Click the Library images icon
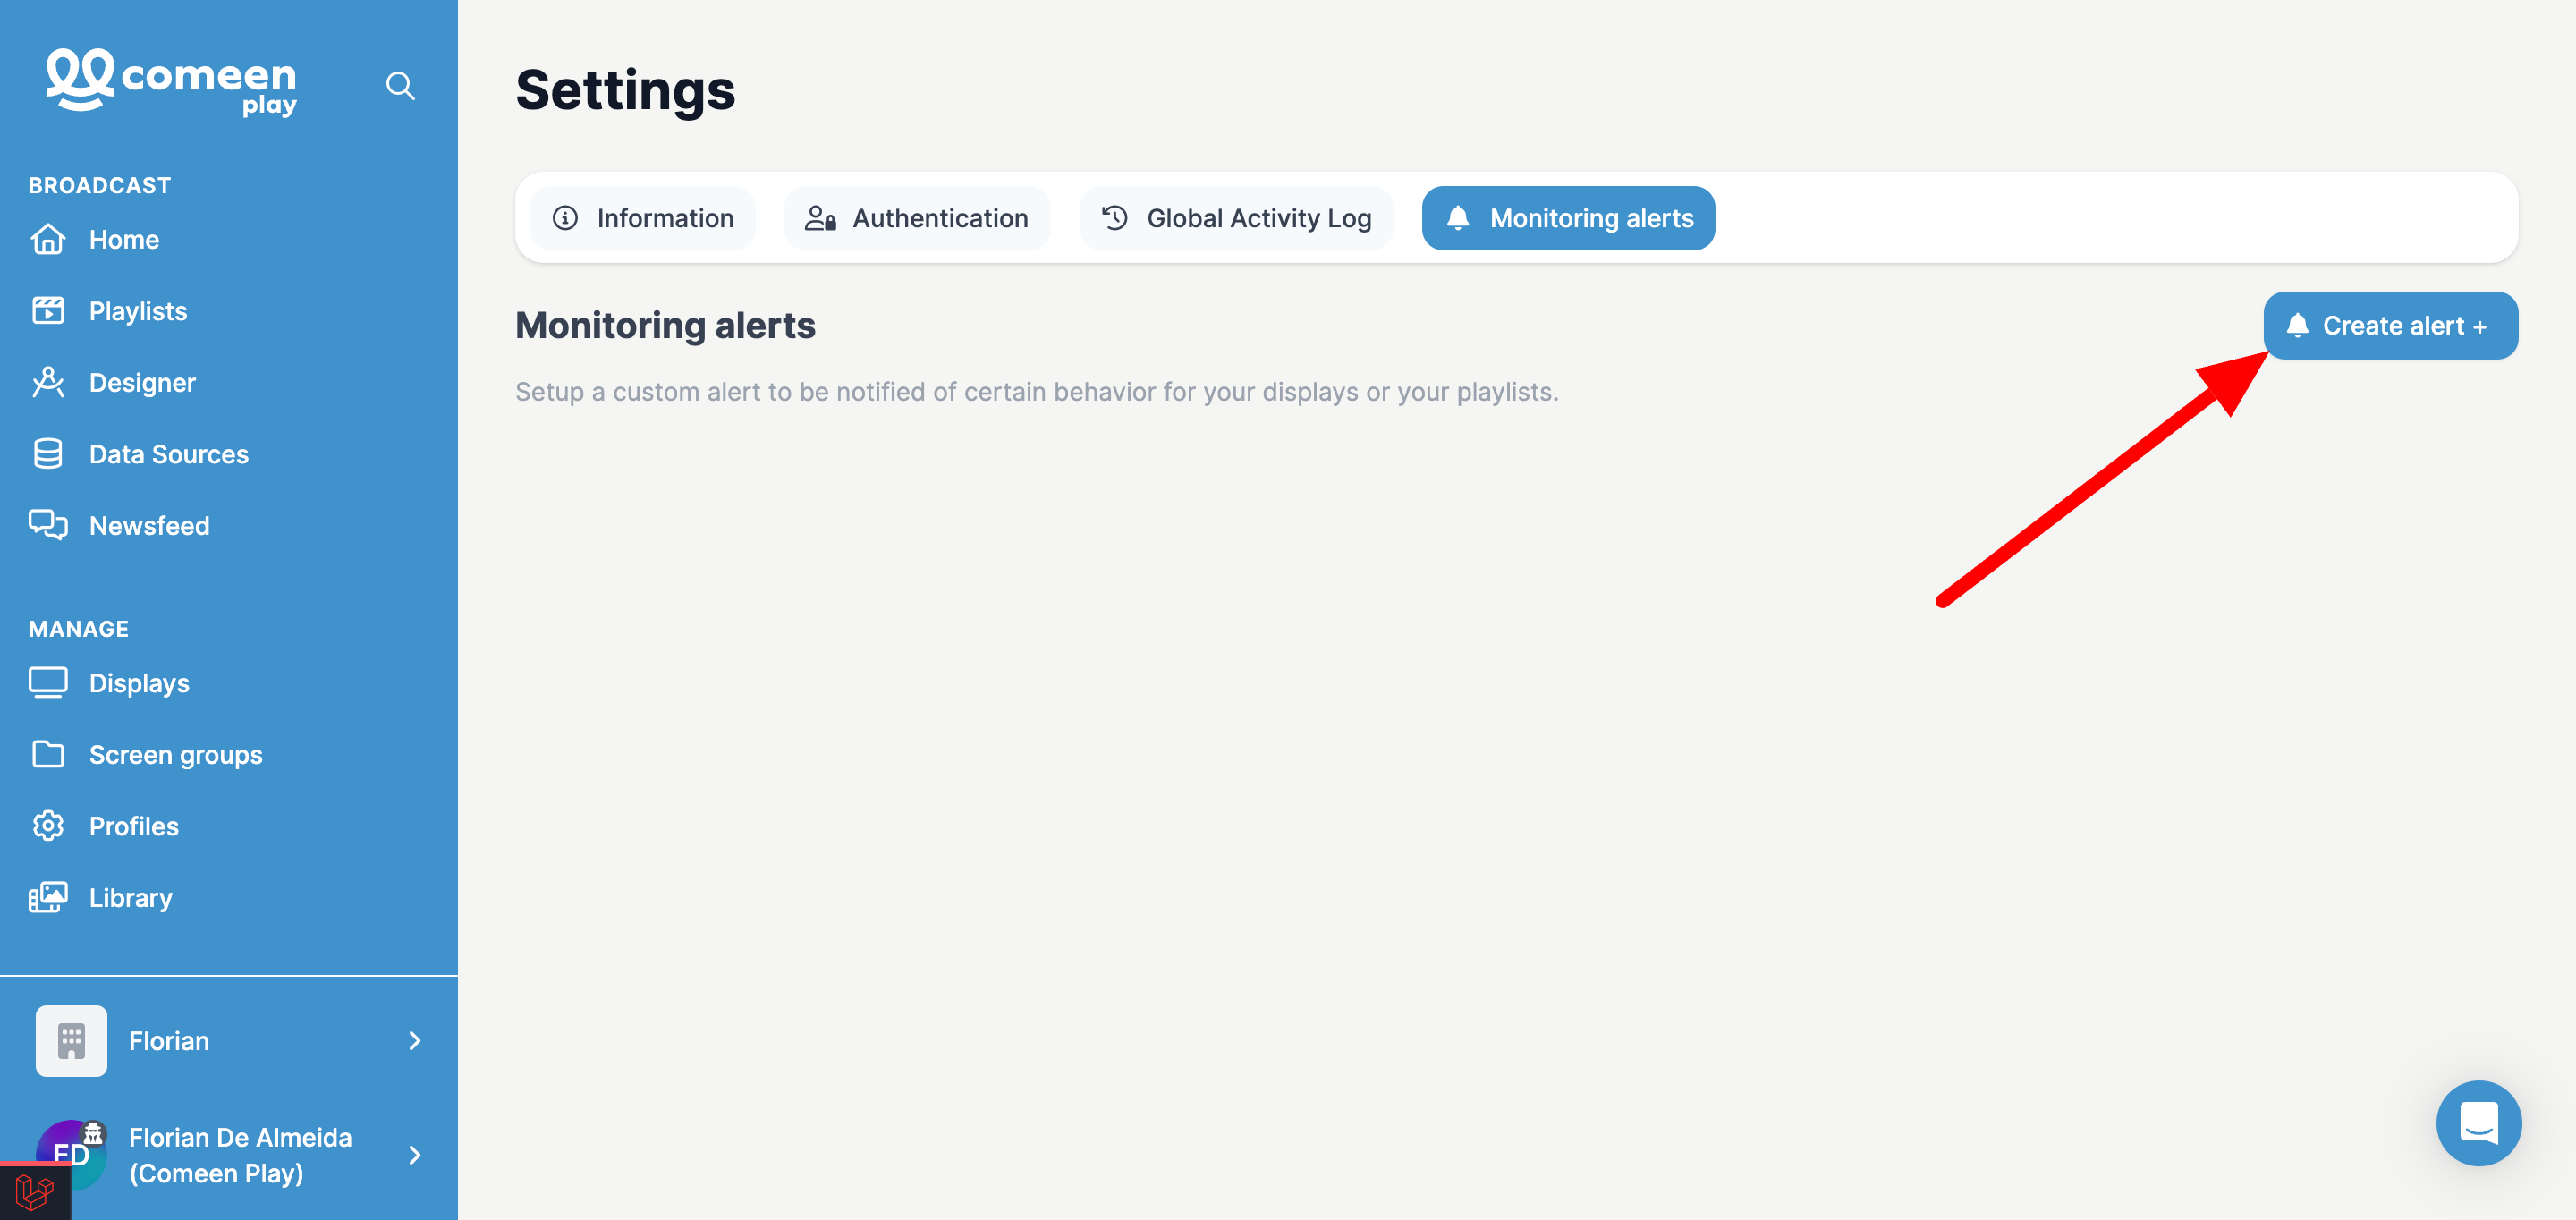2576x1220 pixels. pos(48,897)
